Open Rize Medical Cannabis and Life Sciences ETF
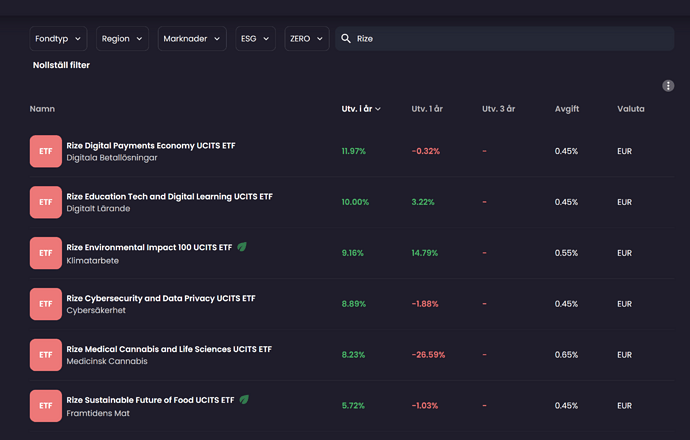Screen dimensions: 690x440 click(x=169, y=349)
